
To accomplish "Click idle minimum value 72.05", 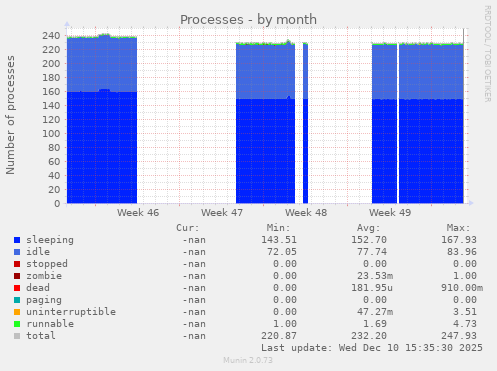I will click(x=282, y=252).
